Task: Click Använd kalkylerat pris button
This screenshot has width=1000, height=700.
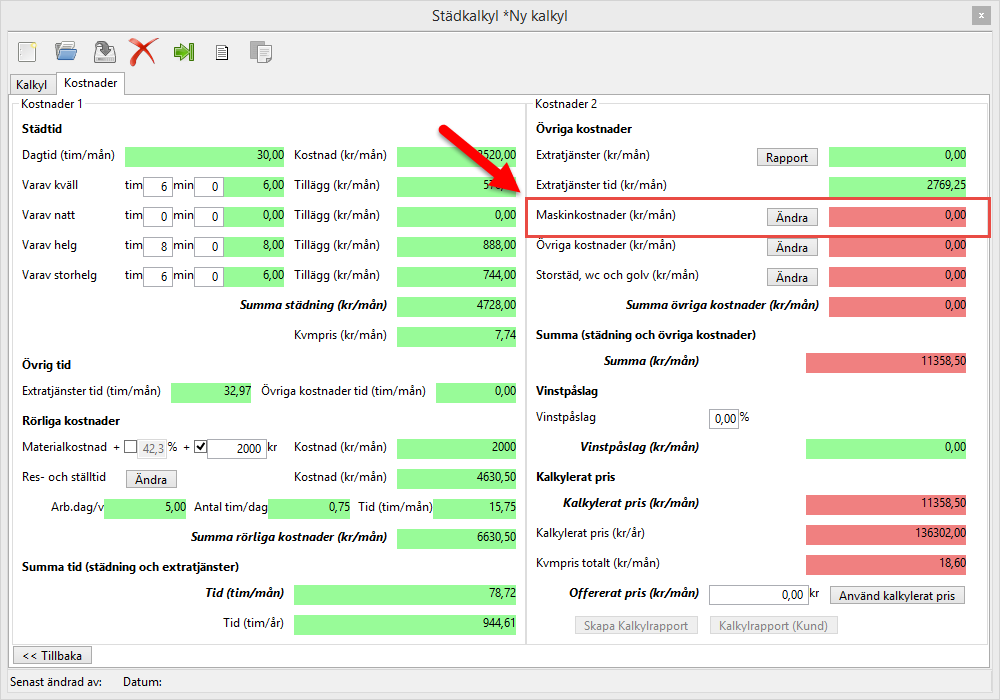Action: (897, 596)
